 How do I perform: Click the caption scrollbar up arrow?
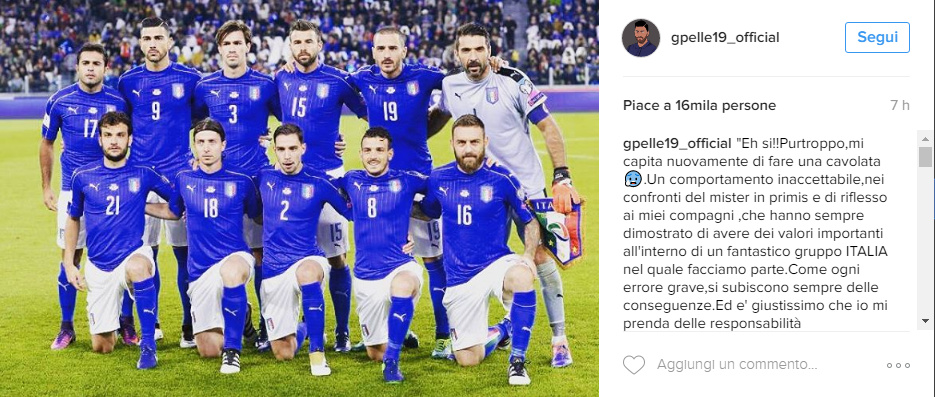925,138
